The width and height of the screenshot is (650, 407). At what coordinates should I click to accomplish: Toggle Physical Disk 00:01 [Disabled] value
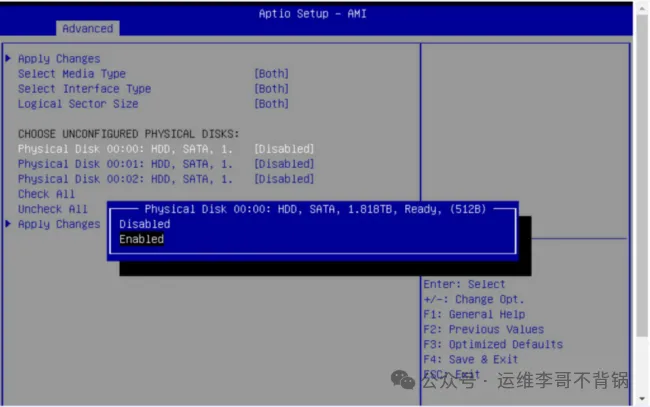coord(284,164)
